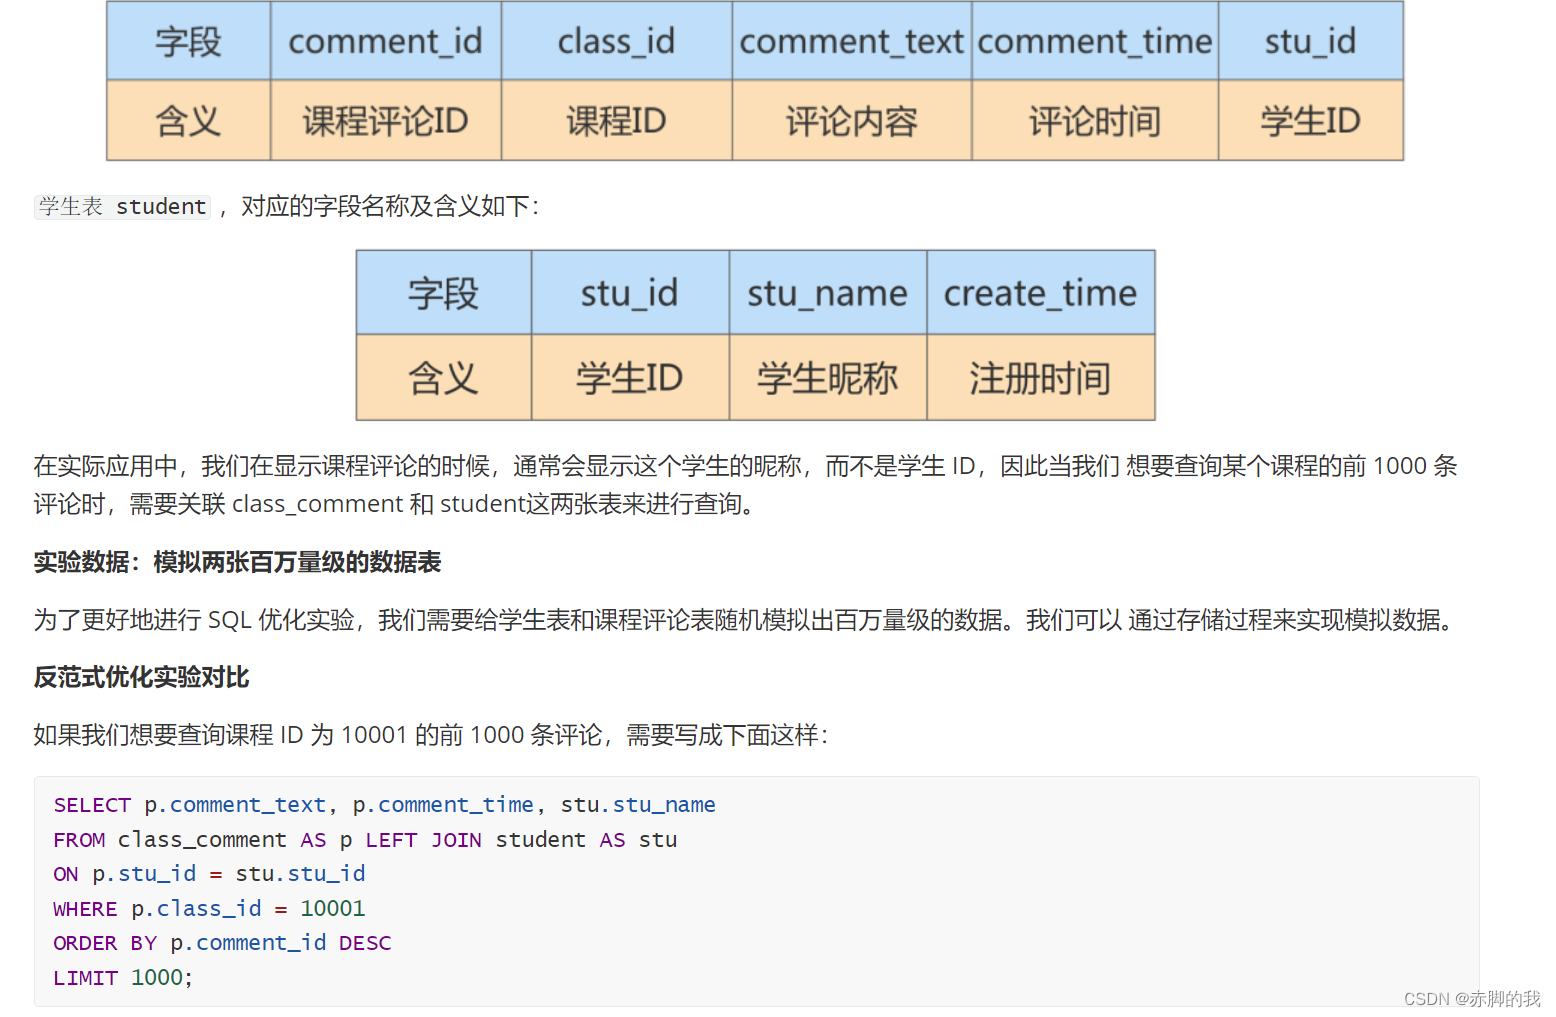1556x1017 pixels.
Task: Click the 学生ID cell under stu_id
Action: [630, 377]
